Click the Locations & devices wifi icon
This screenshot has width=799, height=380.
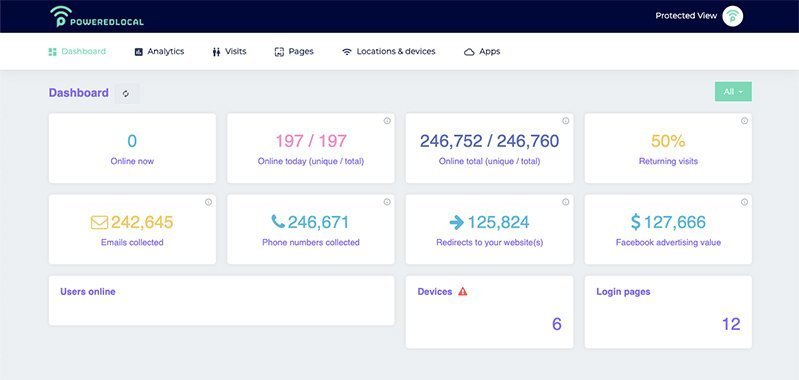pos(347,51)
